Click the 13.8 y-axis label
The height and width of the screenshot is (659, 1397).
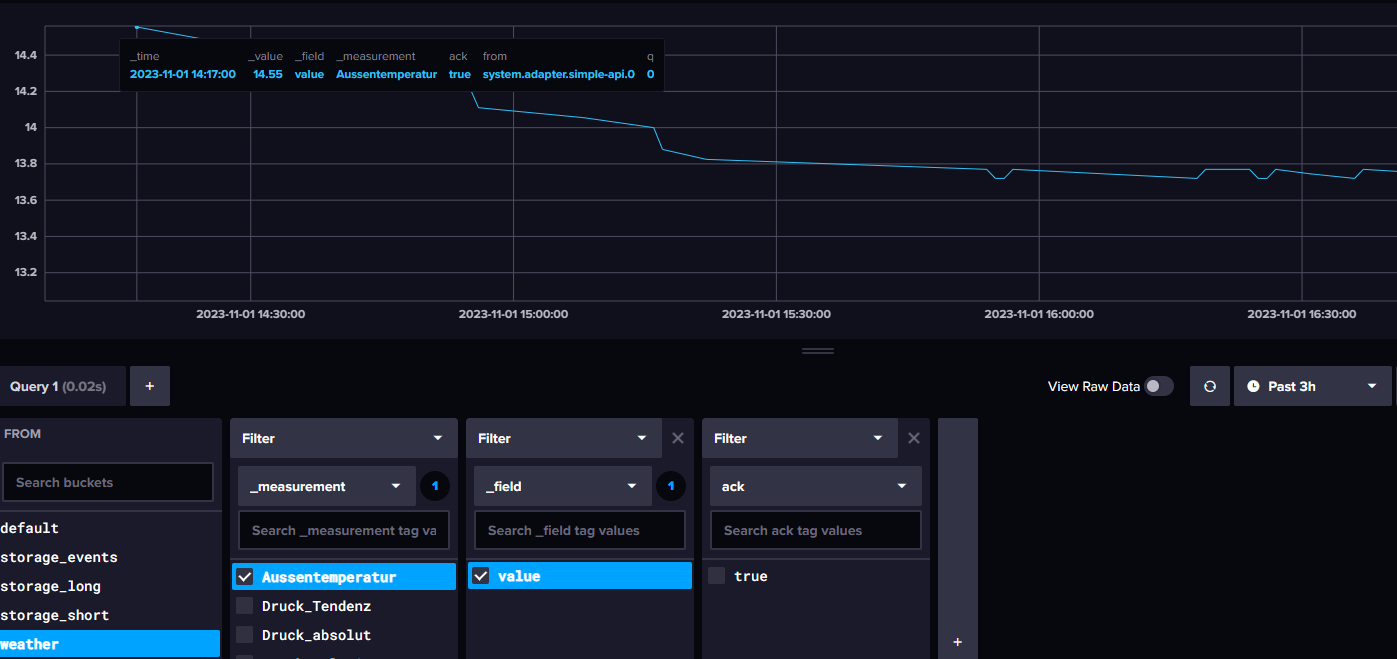click(x=25, y=164)
